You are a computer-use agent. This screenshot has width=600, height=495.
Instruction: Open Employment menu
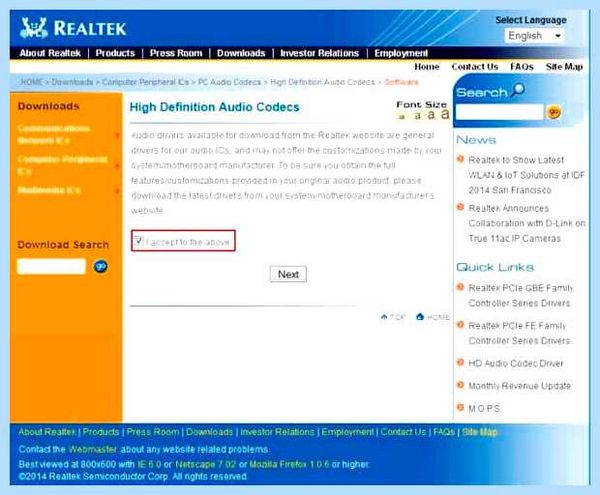pyautogui.click(x=401, y=53)
